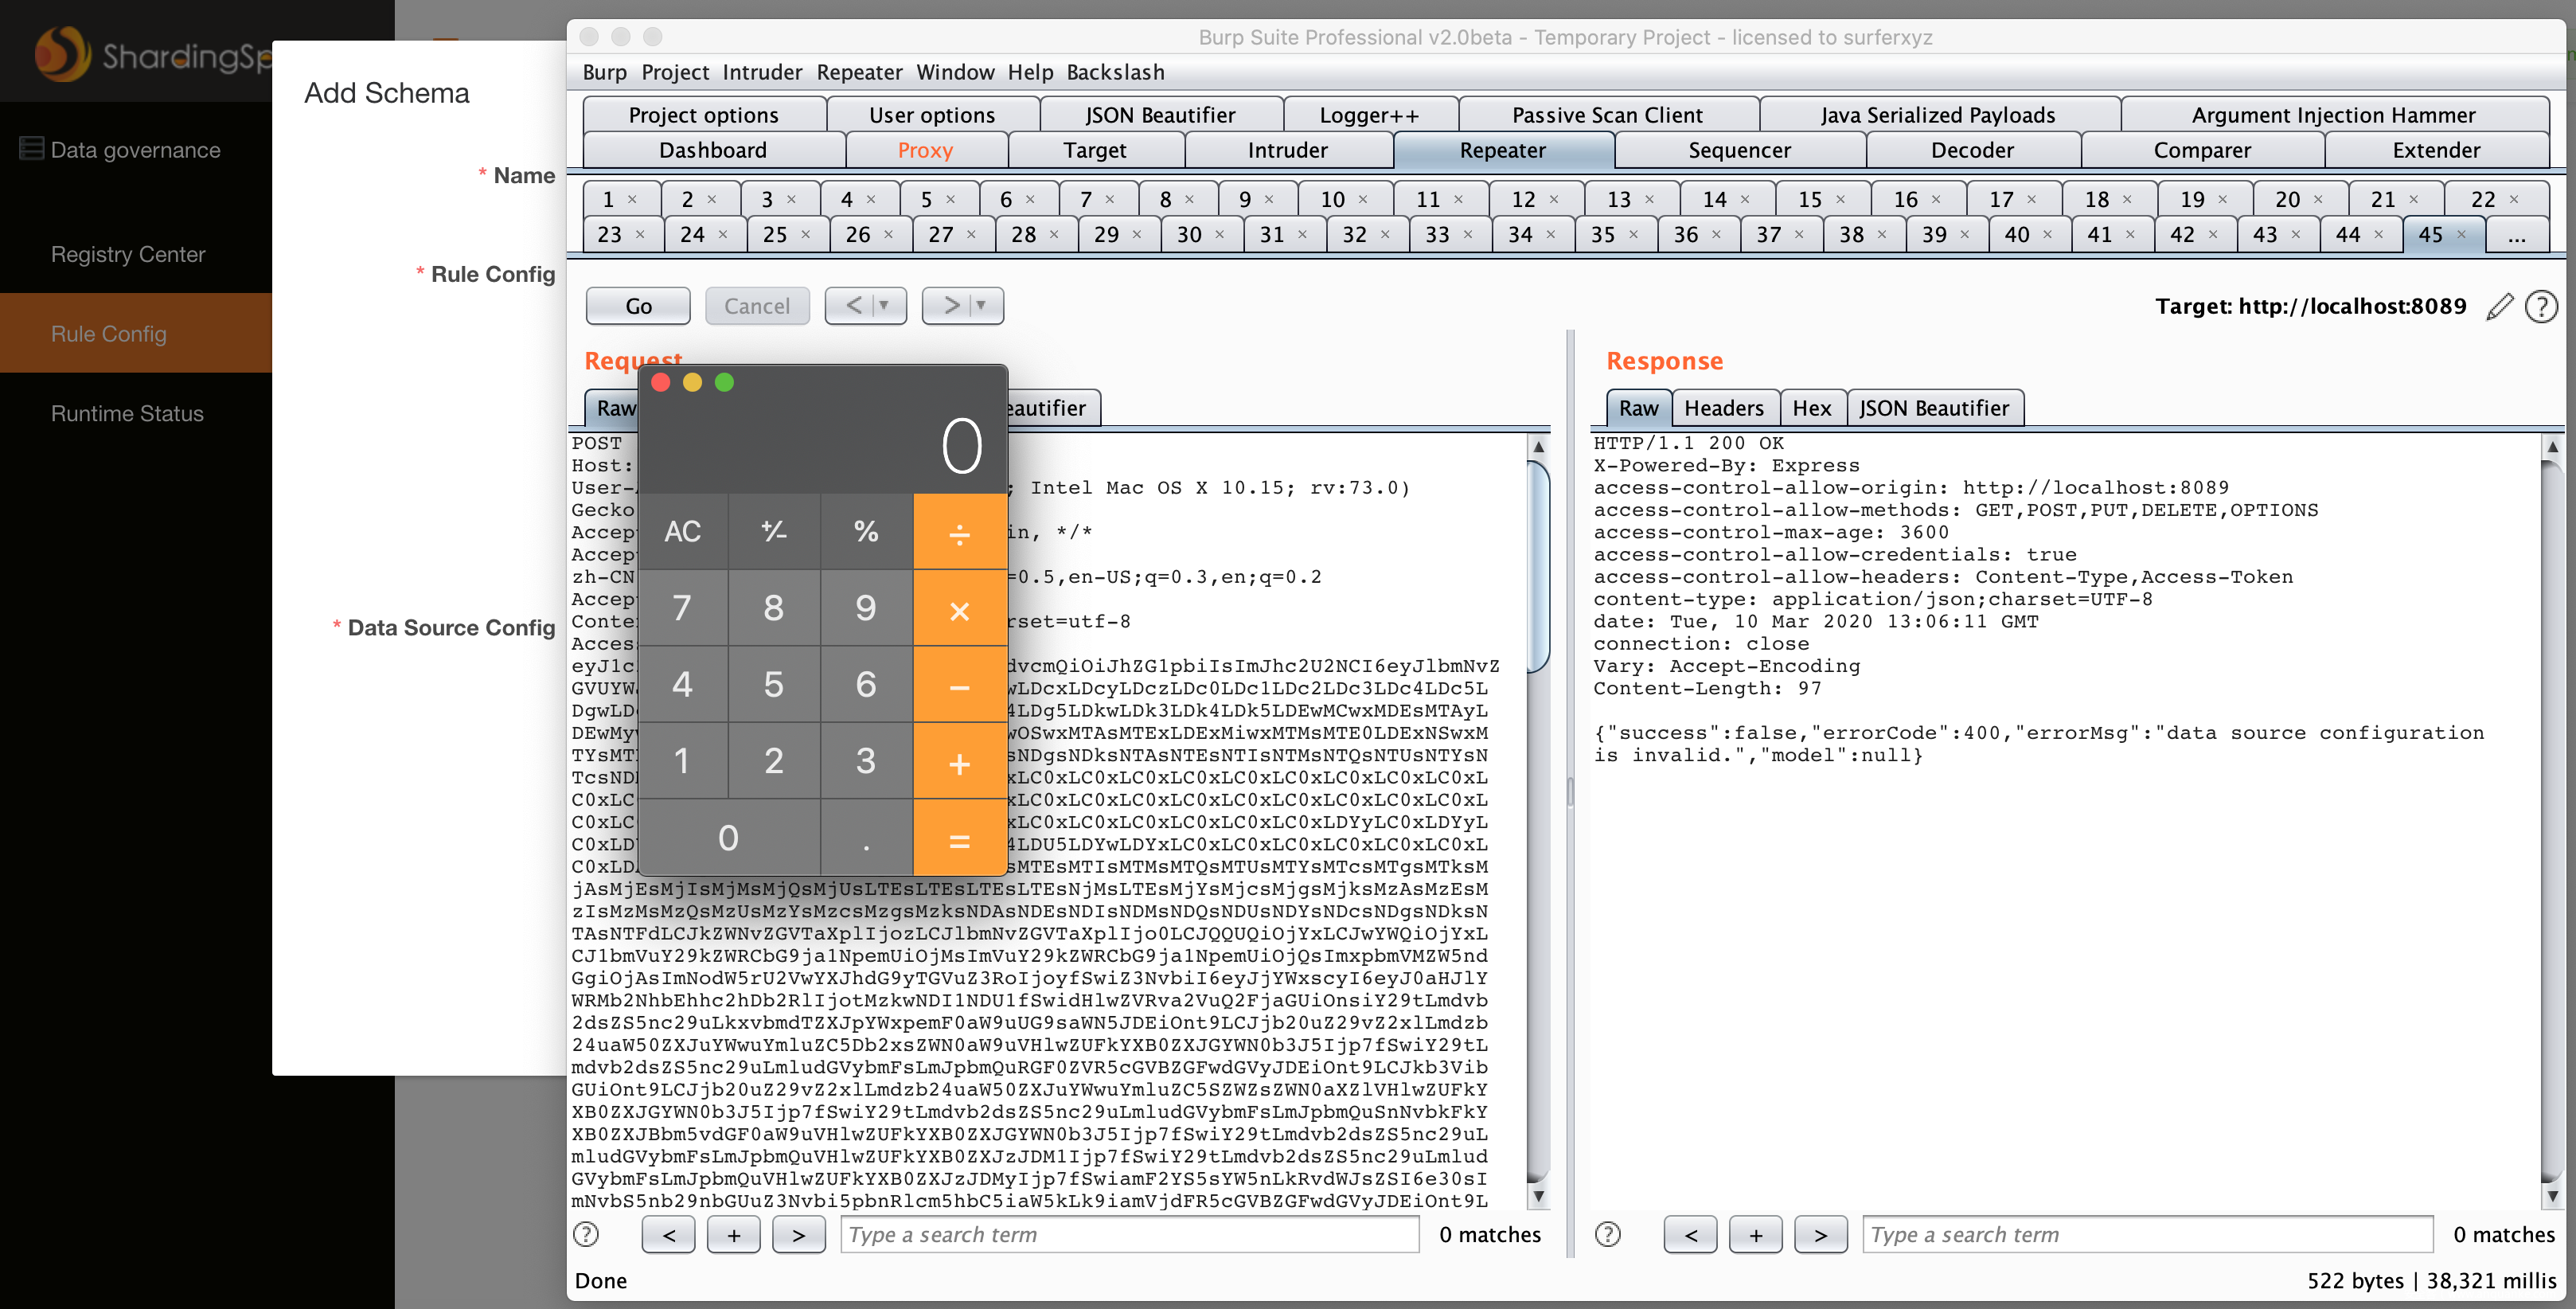Click the response search help question icon
2576x1309 pixels.
pos(1607,1234)
